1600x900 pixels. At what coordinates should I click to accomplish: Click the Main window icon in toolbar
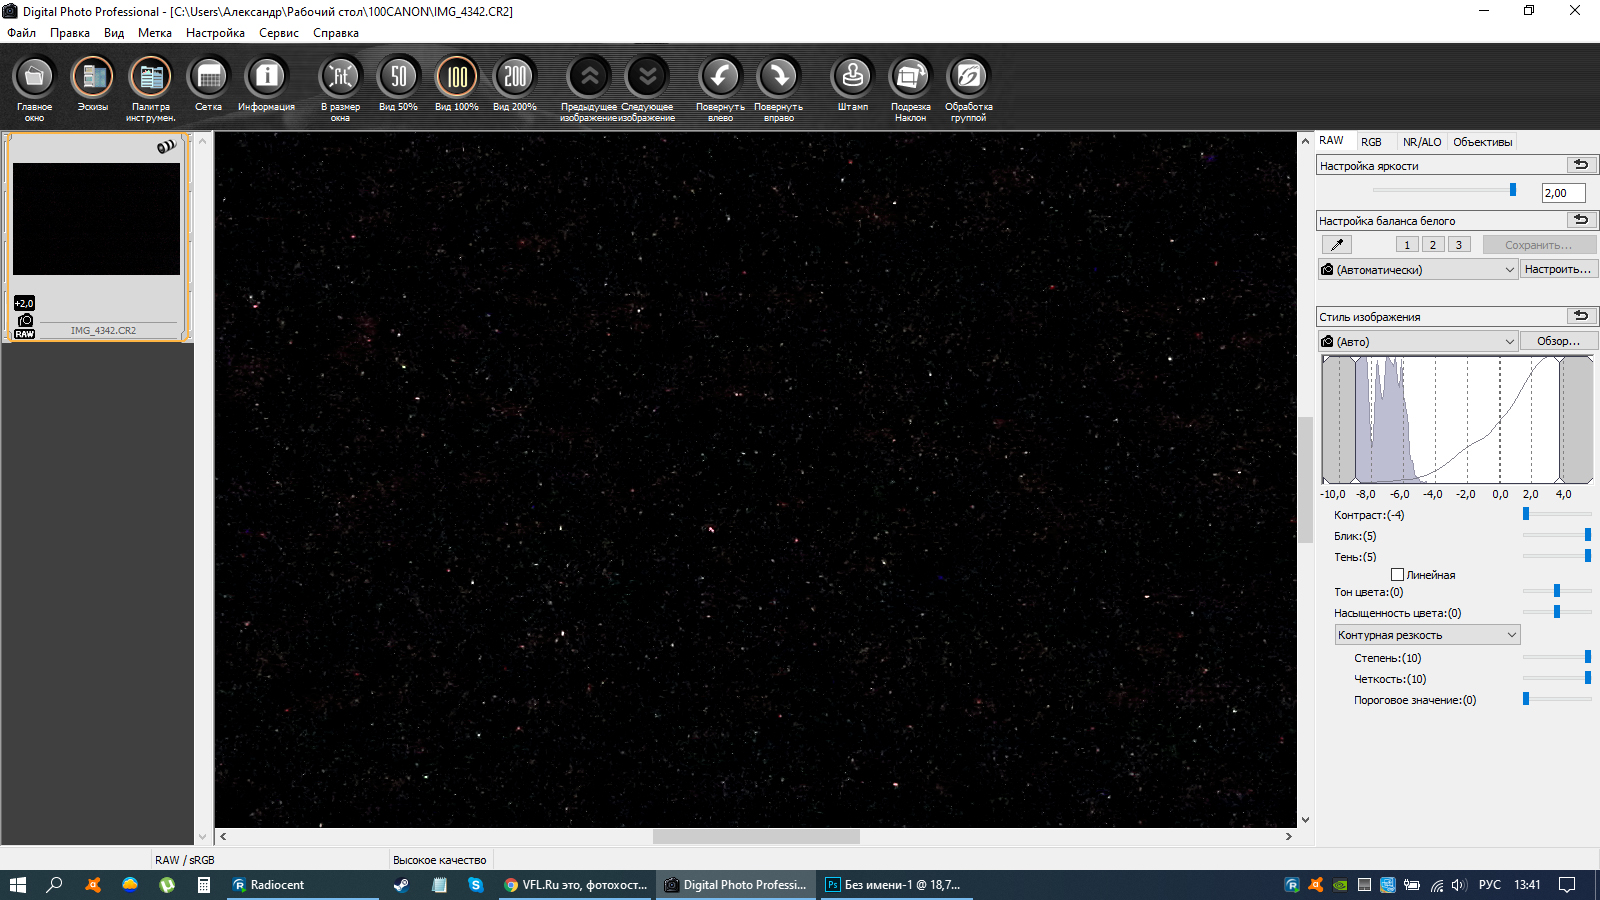pos(34,77)
